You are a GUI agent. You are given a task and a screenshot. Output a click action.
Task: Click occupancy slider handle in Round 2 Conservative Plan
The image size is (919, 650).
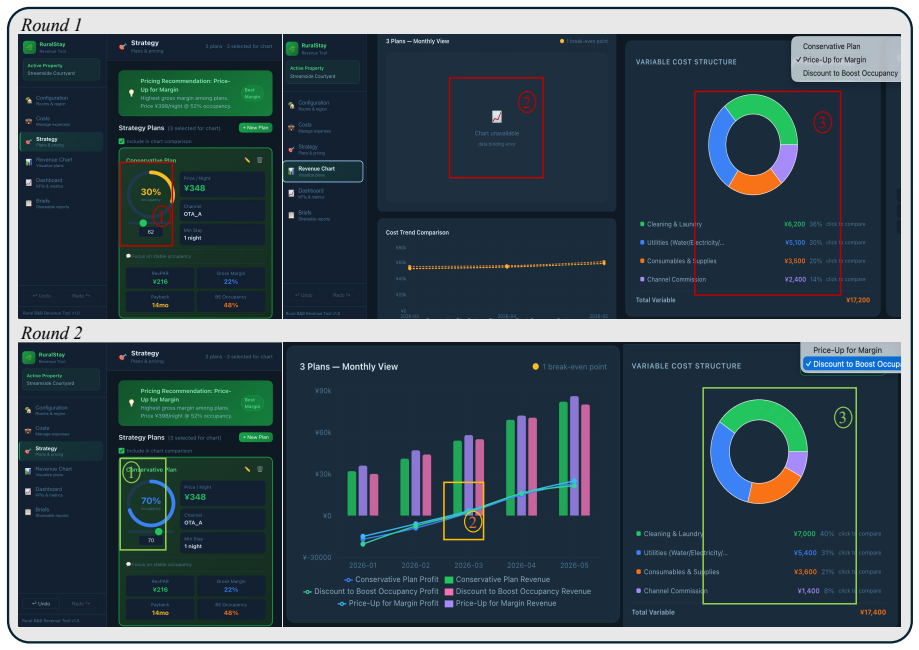(159, 532)
